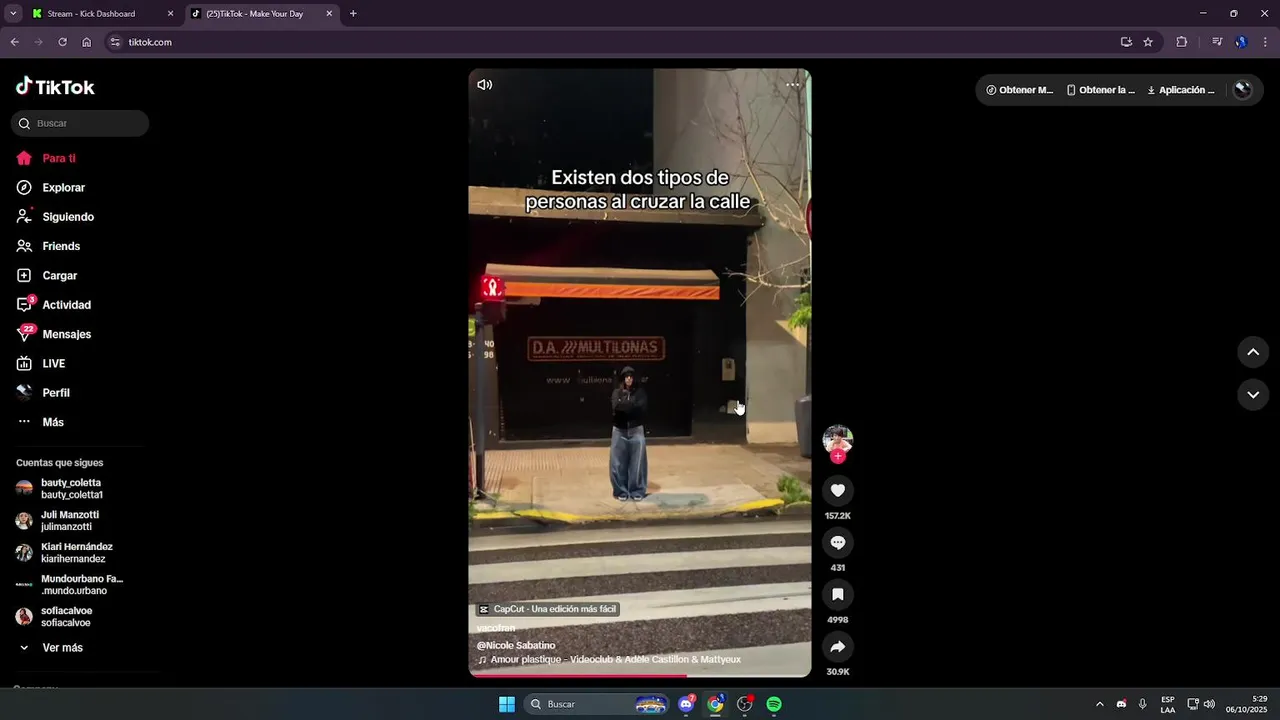Open a new browser tab

(353, 14)
